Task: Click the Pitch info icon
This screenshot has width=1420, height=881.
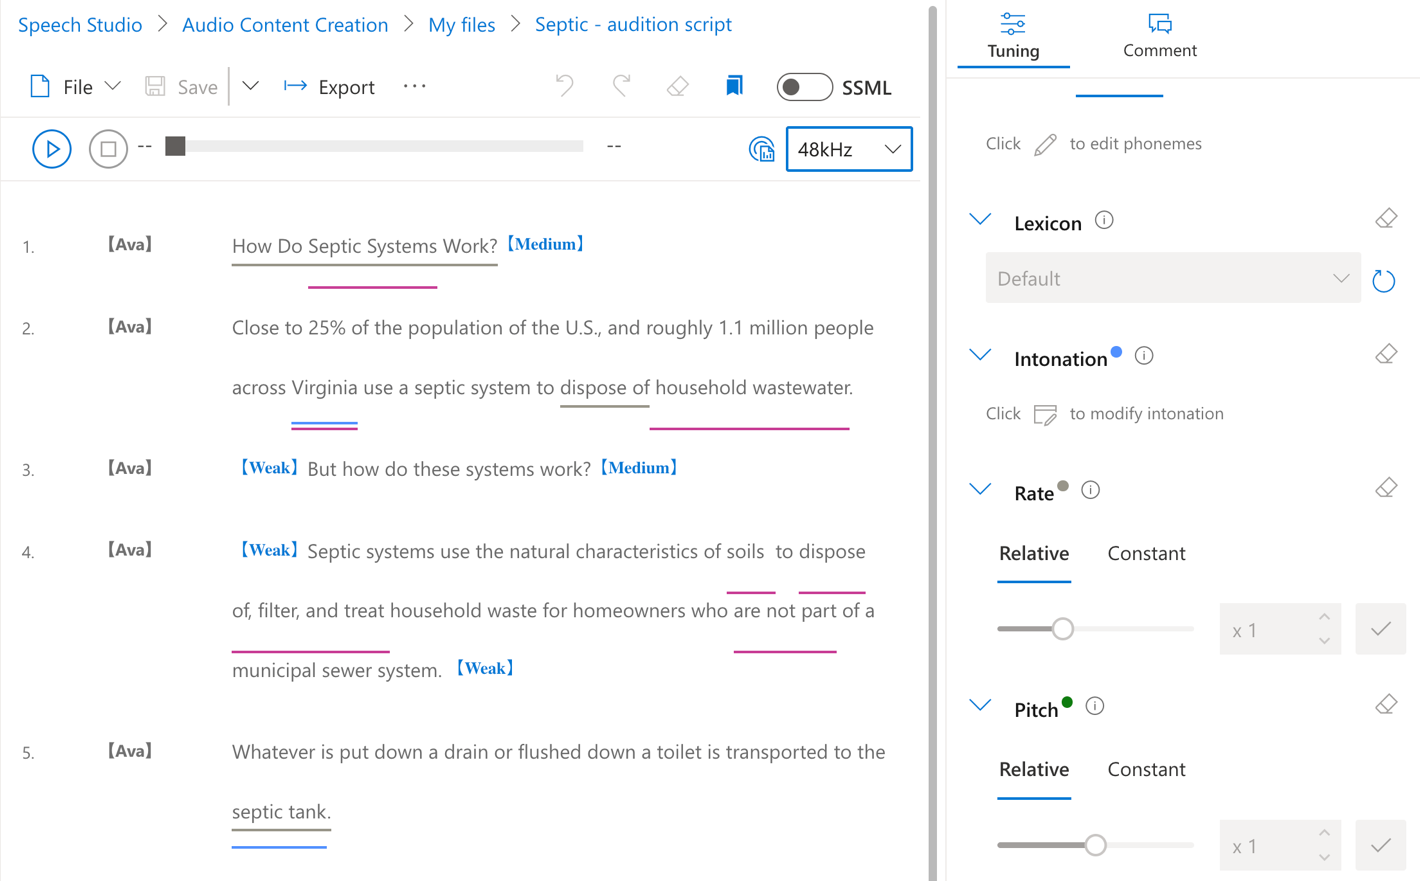Action: [x=1095, y=706]
